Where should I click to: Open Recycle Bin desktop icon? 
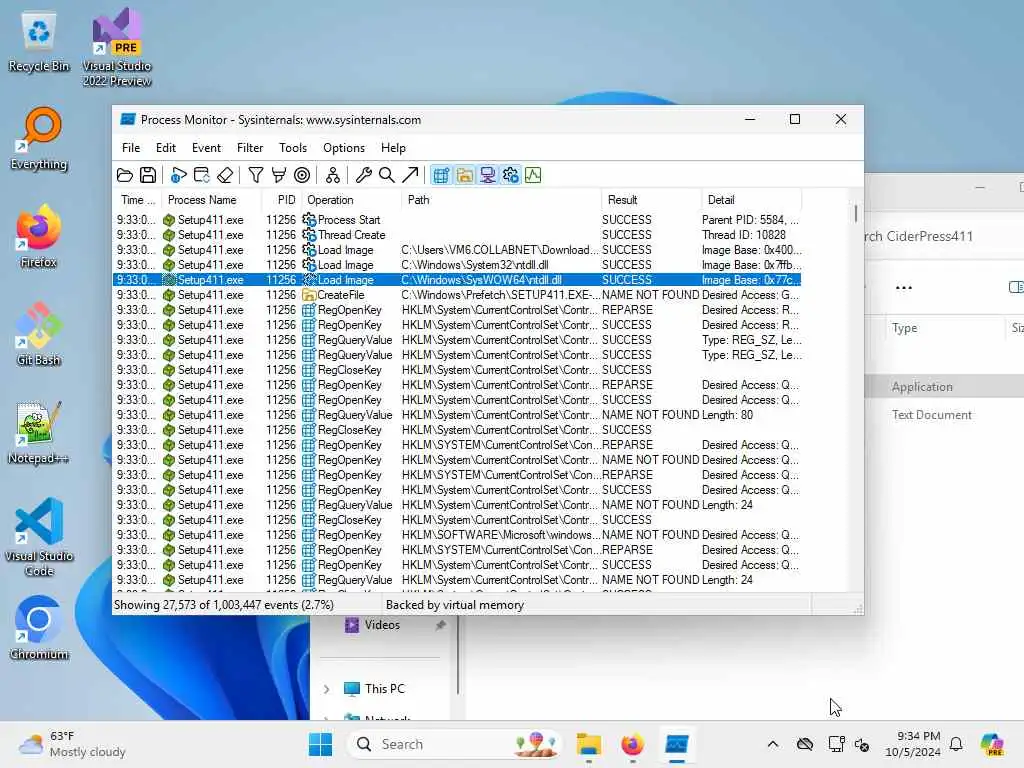pyautogui.click(x=39, y=42)
